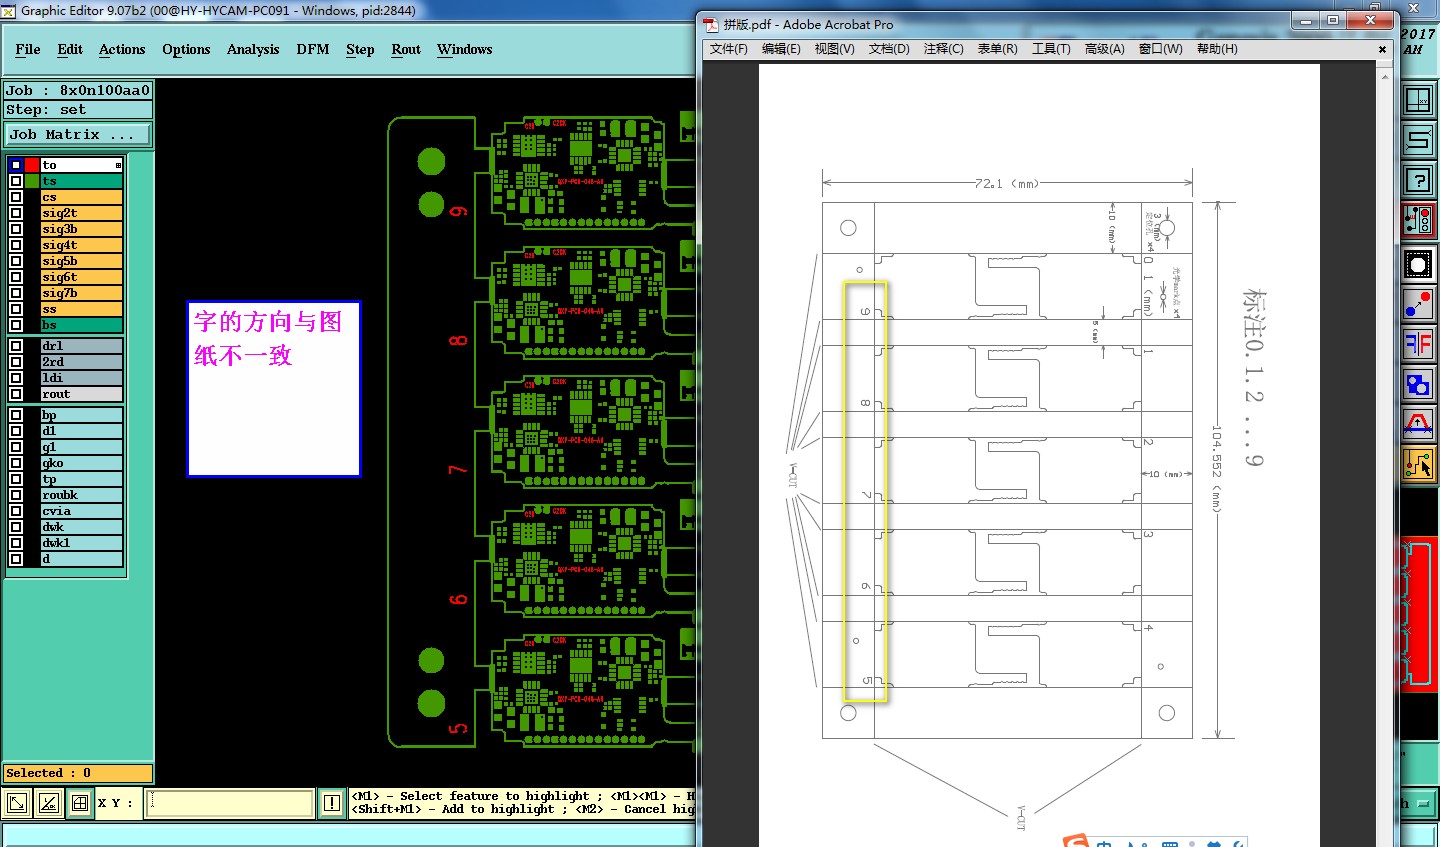Open the Actions menu
Viewport: 1440px width, 847px height.
(122, 49)
